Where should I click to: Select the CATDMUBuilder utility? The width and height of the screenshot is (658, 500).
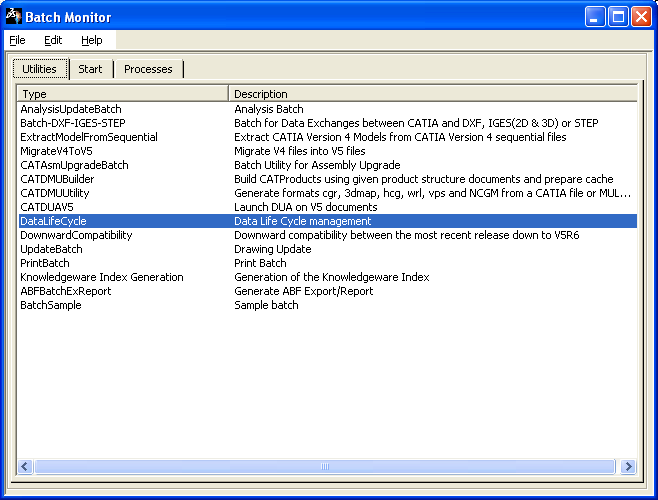57,179
